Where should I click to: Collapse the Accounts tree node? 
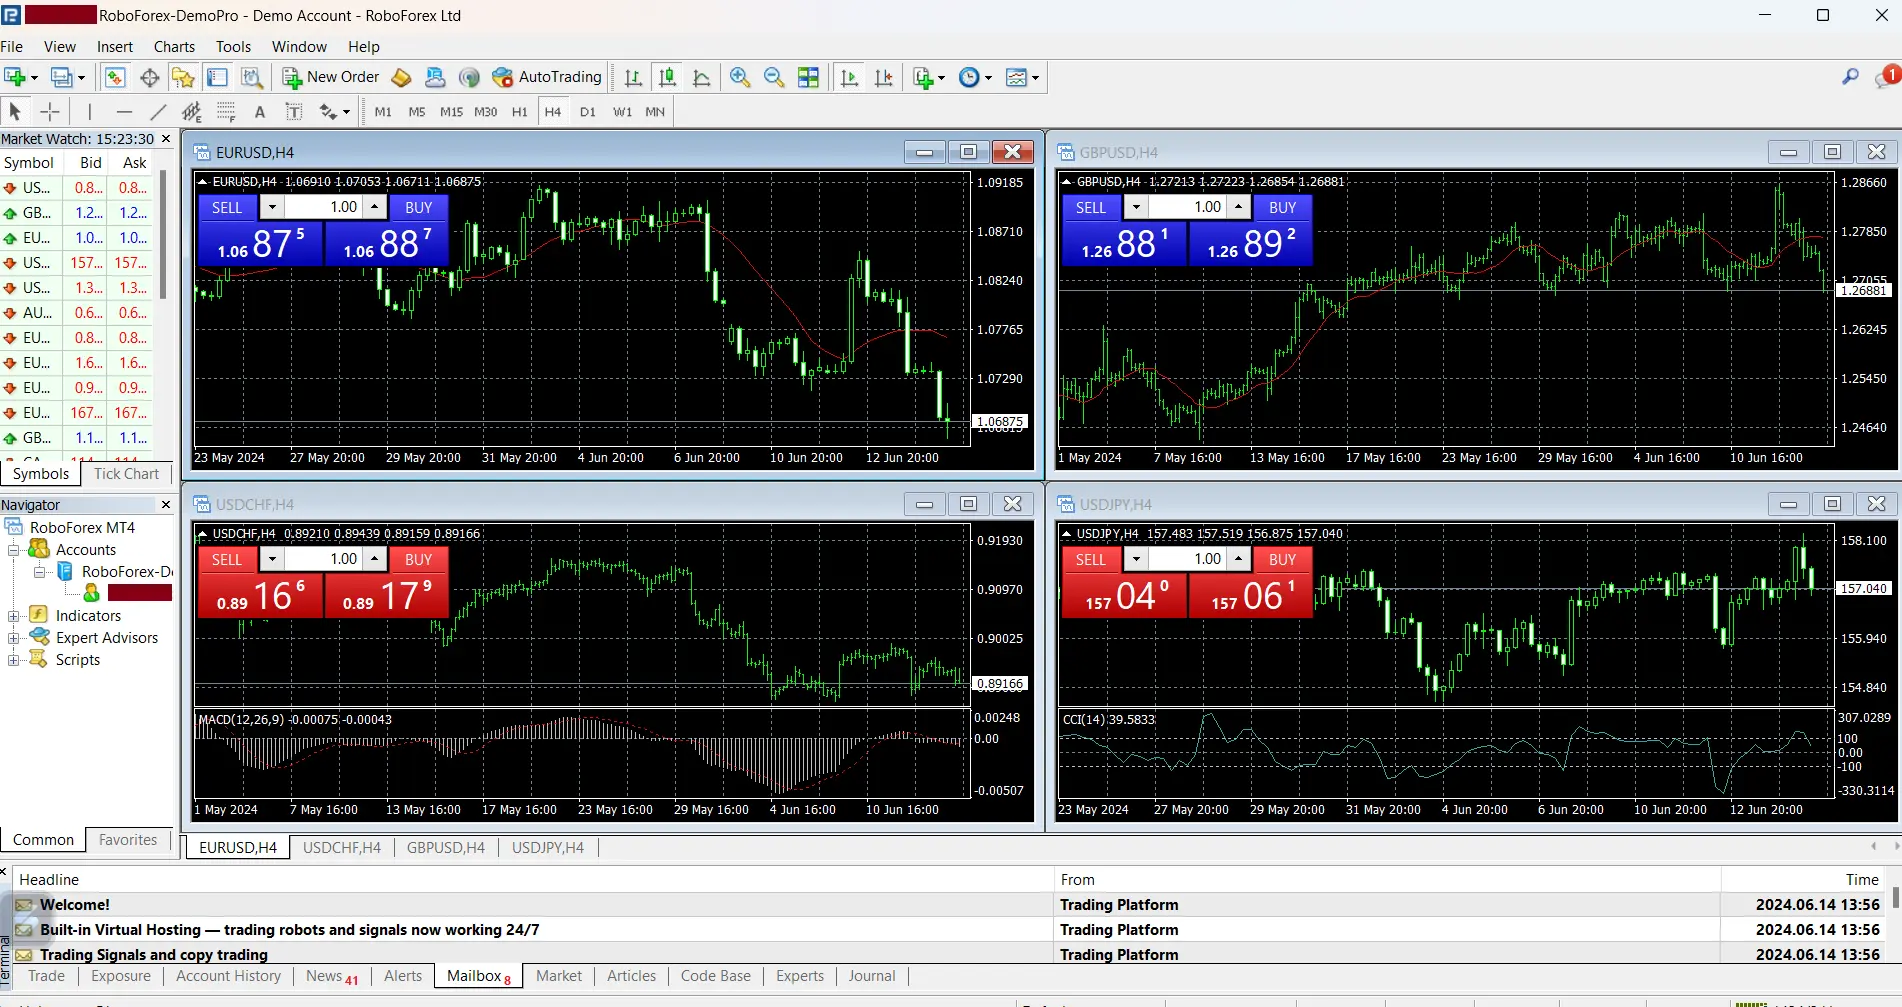13,550
